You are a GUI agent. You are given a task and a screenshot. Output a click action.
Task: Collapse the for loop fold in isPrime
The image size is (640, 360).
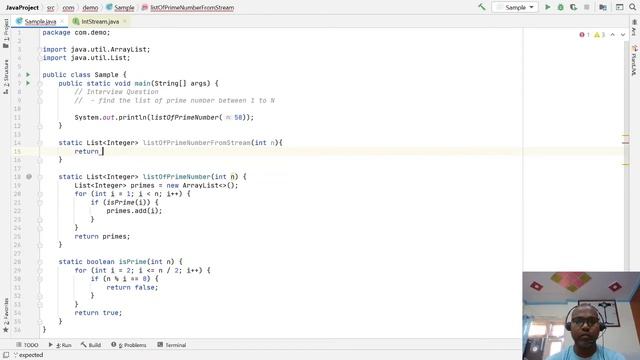click(40, 270)
